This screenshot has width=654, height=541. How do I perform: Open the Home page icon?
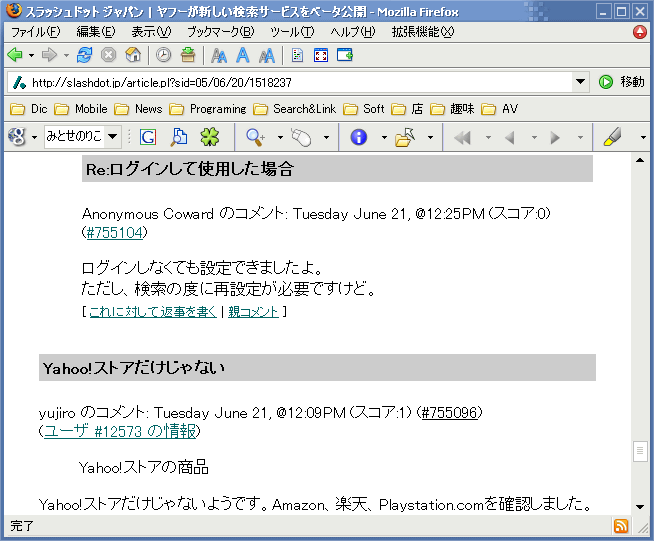pos(133,55)
